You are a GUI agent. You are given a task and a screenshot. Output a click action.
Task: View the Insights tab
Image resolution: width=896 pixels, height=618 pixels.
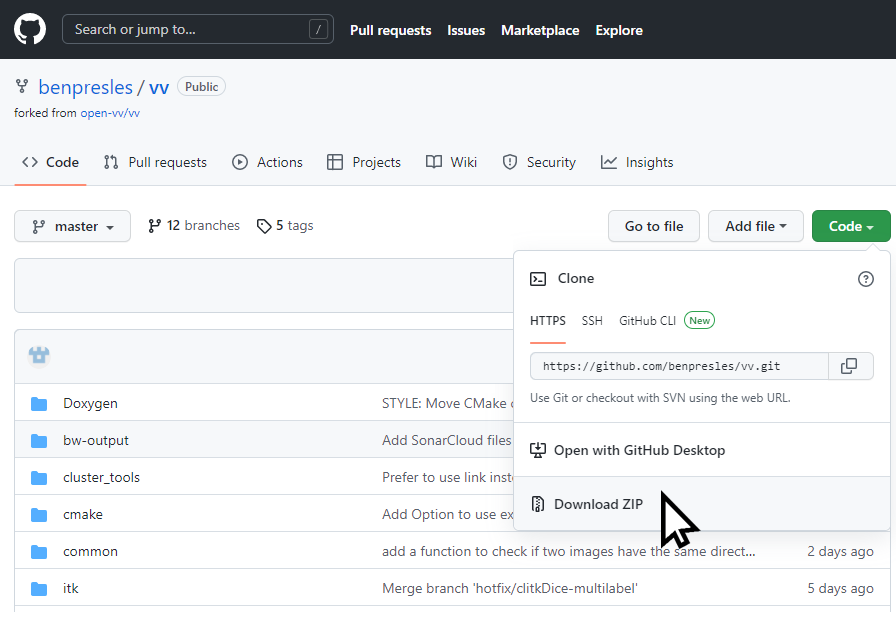click(637, 162)
